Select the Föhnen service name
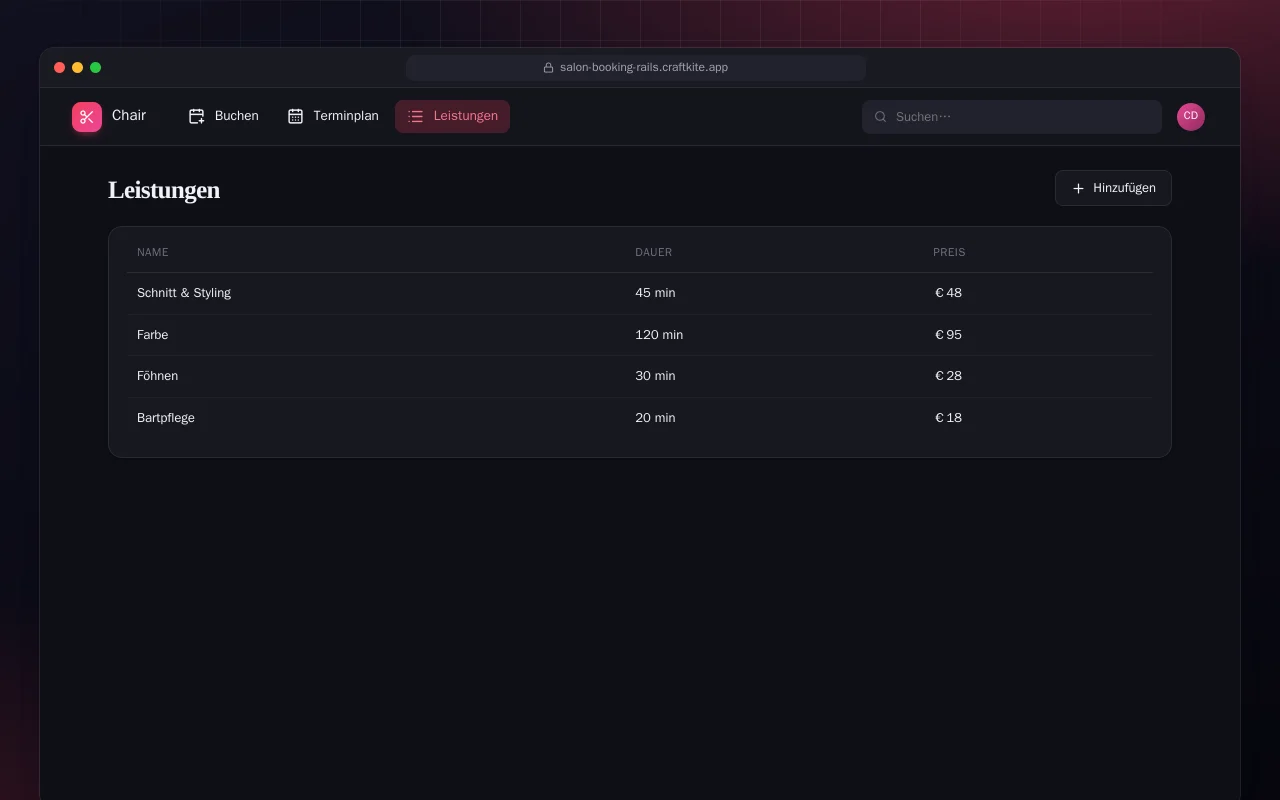 (x=158, y=376)
